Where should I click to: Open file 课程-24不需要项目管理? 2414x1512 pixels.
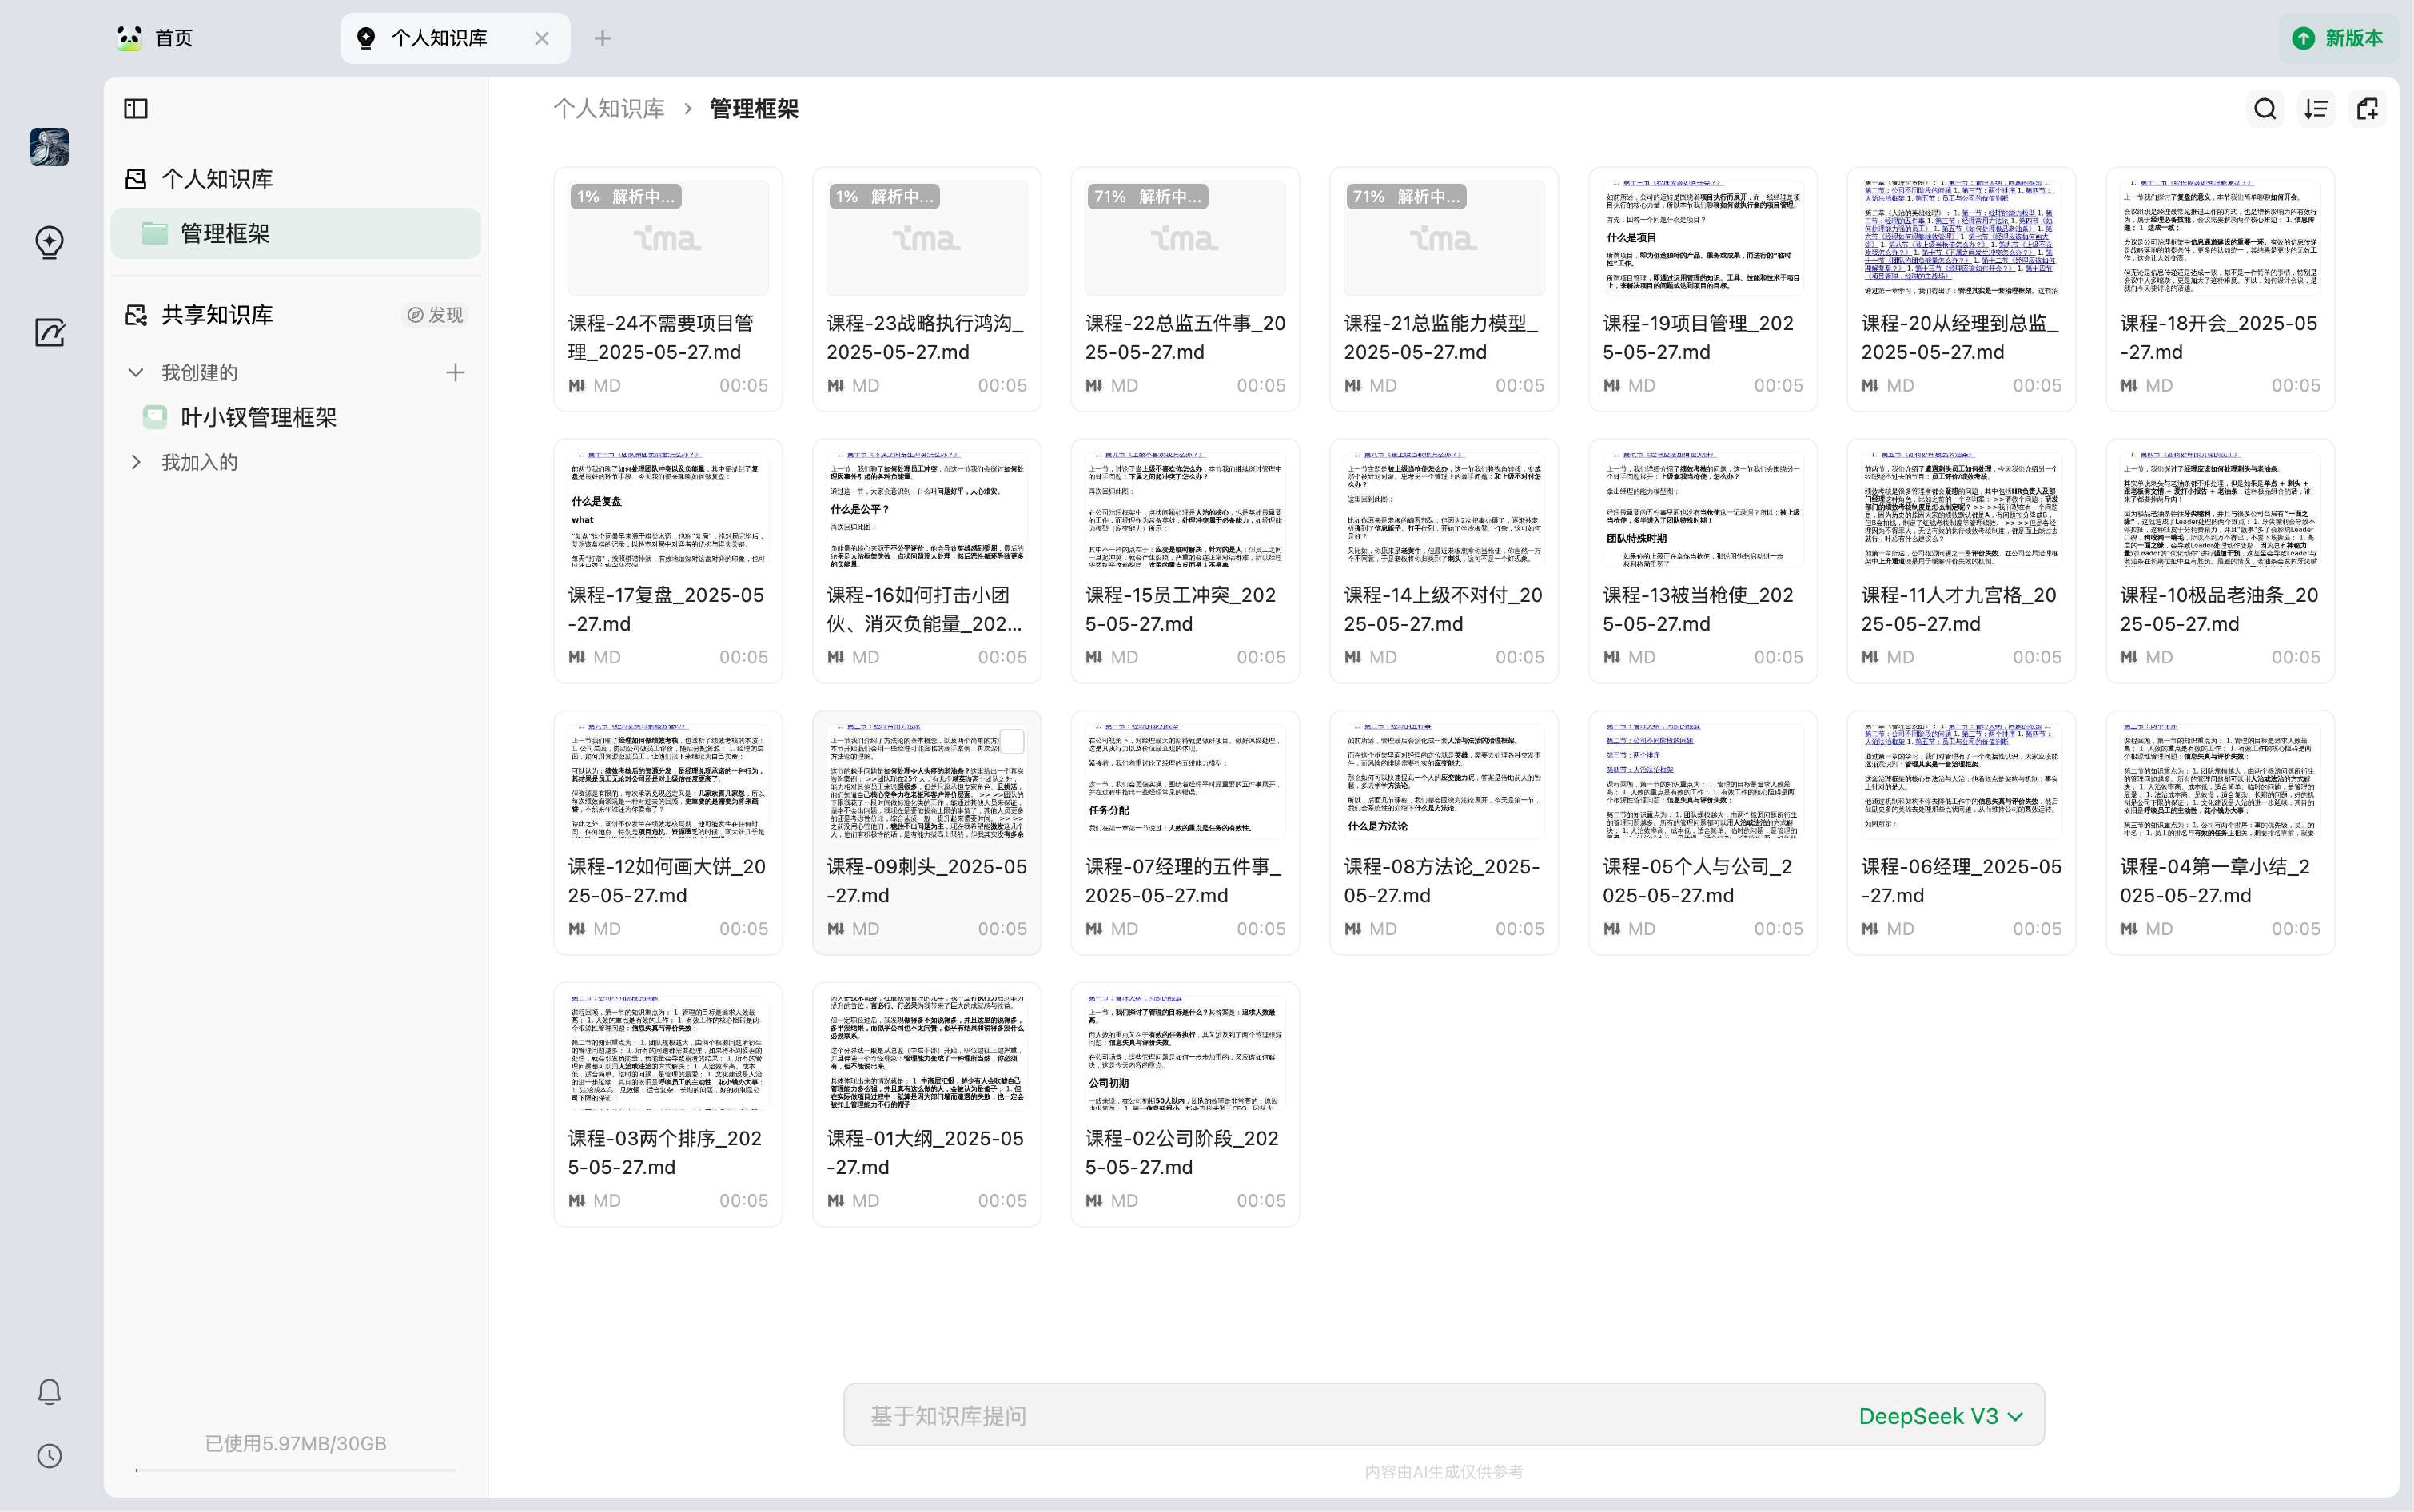668,289
